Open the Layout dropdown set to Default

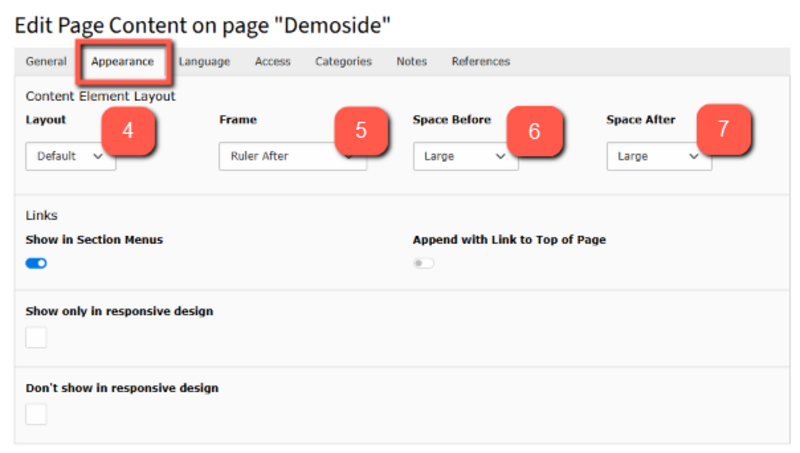coord(70,156)
